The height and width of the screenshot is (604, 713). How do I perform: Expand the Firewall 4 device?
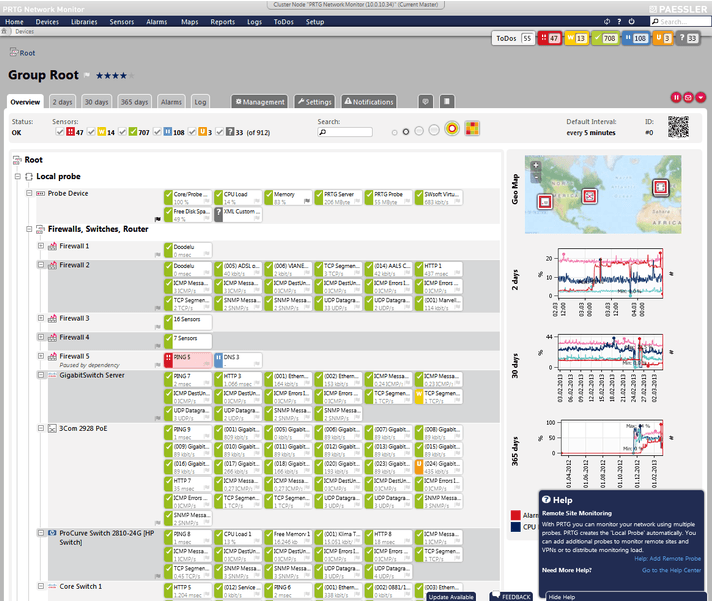41,337
